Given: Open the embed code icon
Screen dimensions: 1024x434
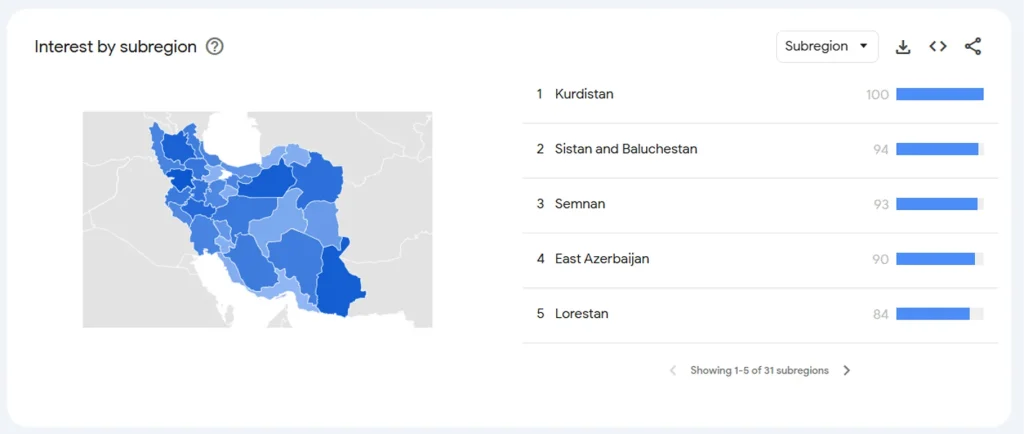Looking at the screenshot, I should pyautogui.click(x=938, y=46).
